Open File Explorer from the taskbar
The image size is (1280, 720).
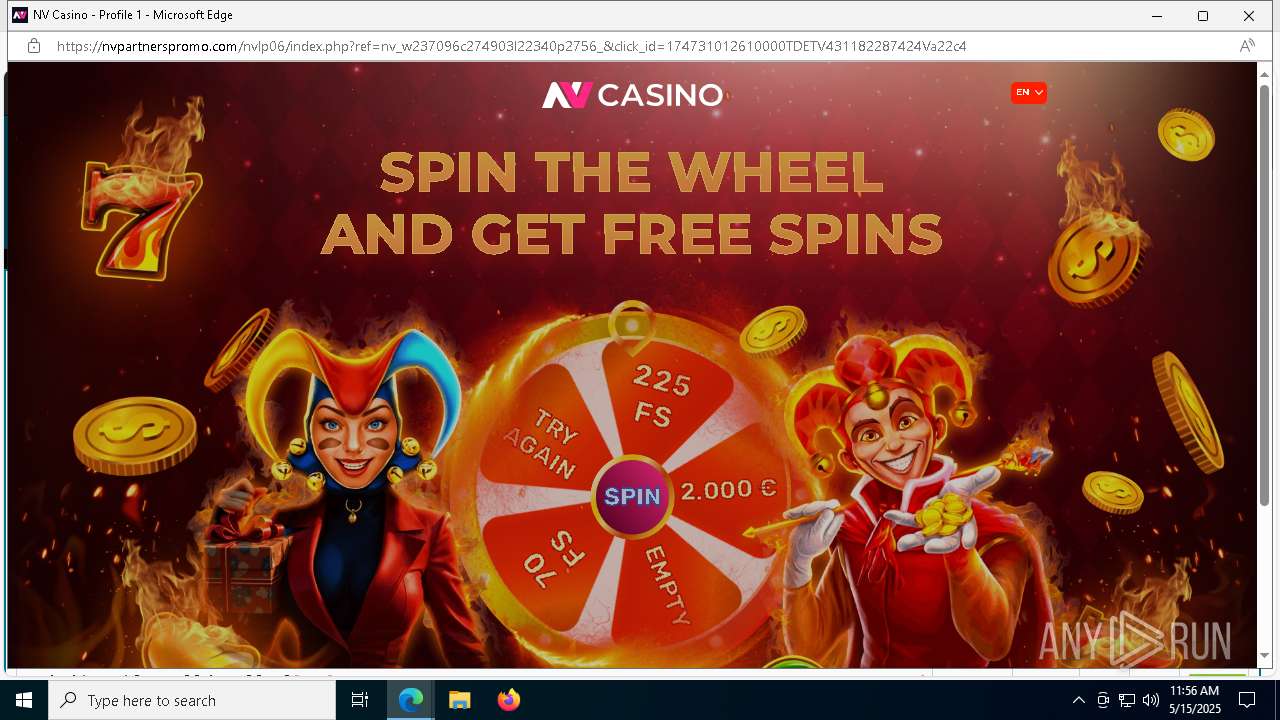pos(459,700)
